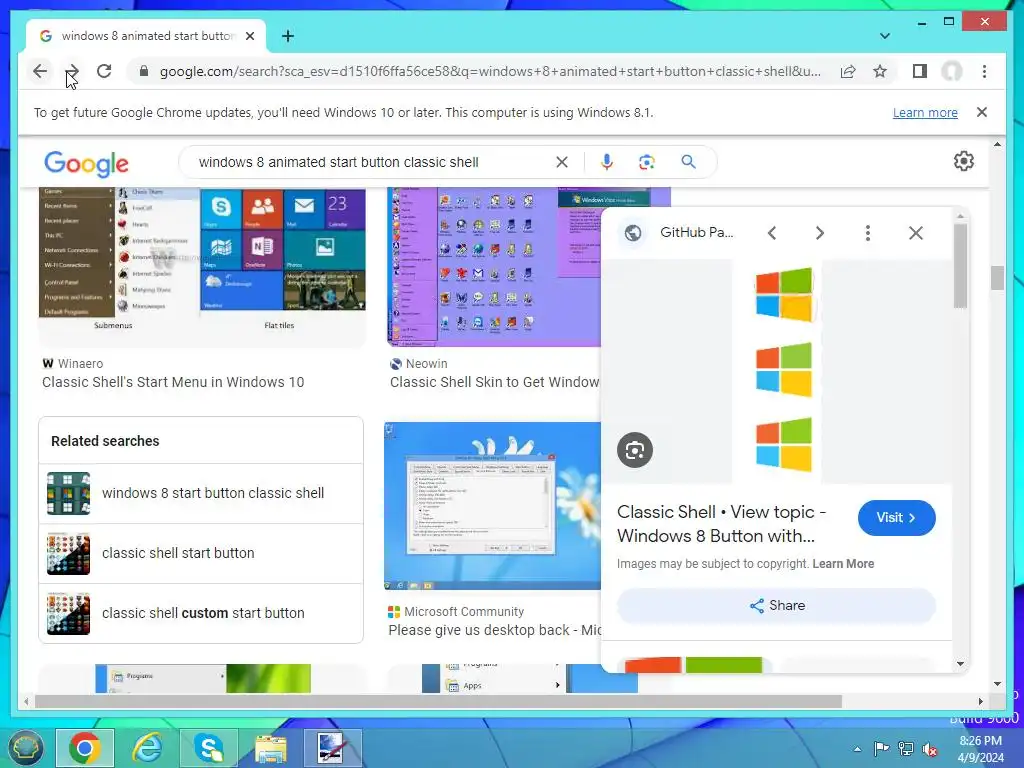1024x768 pixels.
Task: Open Winaero Classic Shell's Start Menu result
Action: [173, 382]
